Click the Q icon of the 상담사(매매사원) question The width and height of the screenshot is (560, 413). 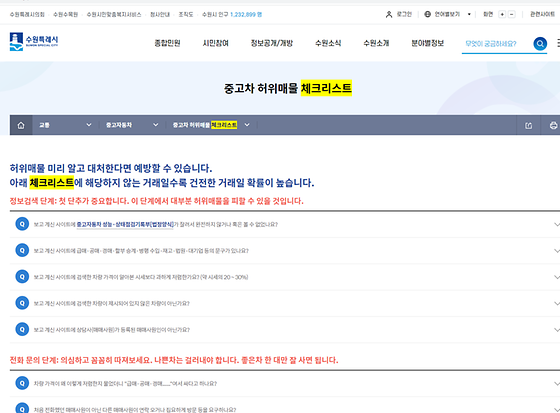22,329
